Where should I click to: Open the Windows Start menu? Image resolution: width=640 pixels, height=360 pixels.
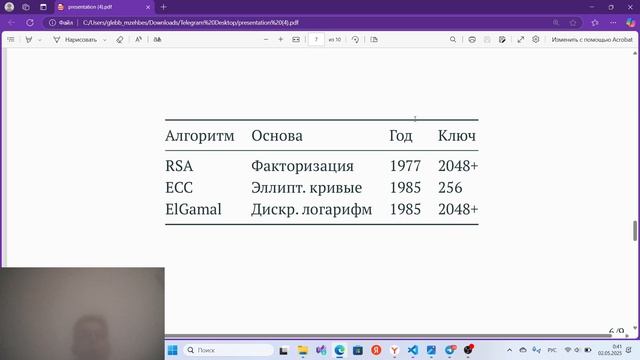tap(173, 350)
